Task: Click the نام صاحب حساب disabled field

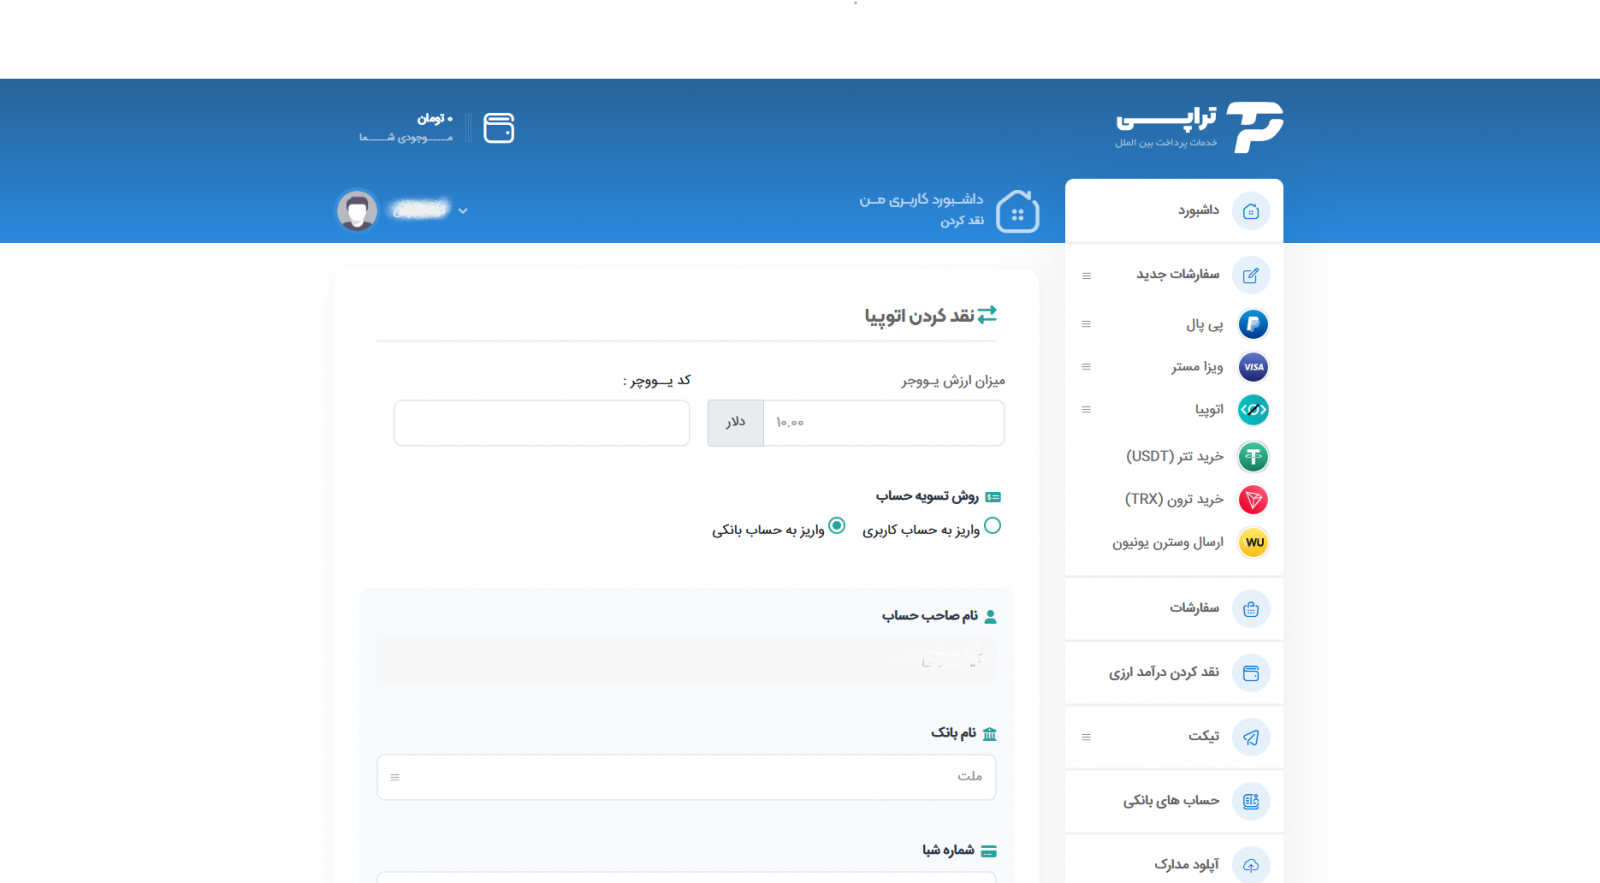Action: tap(686, 660)
